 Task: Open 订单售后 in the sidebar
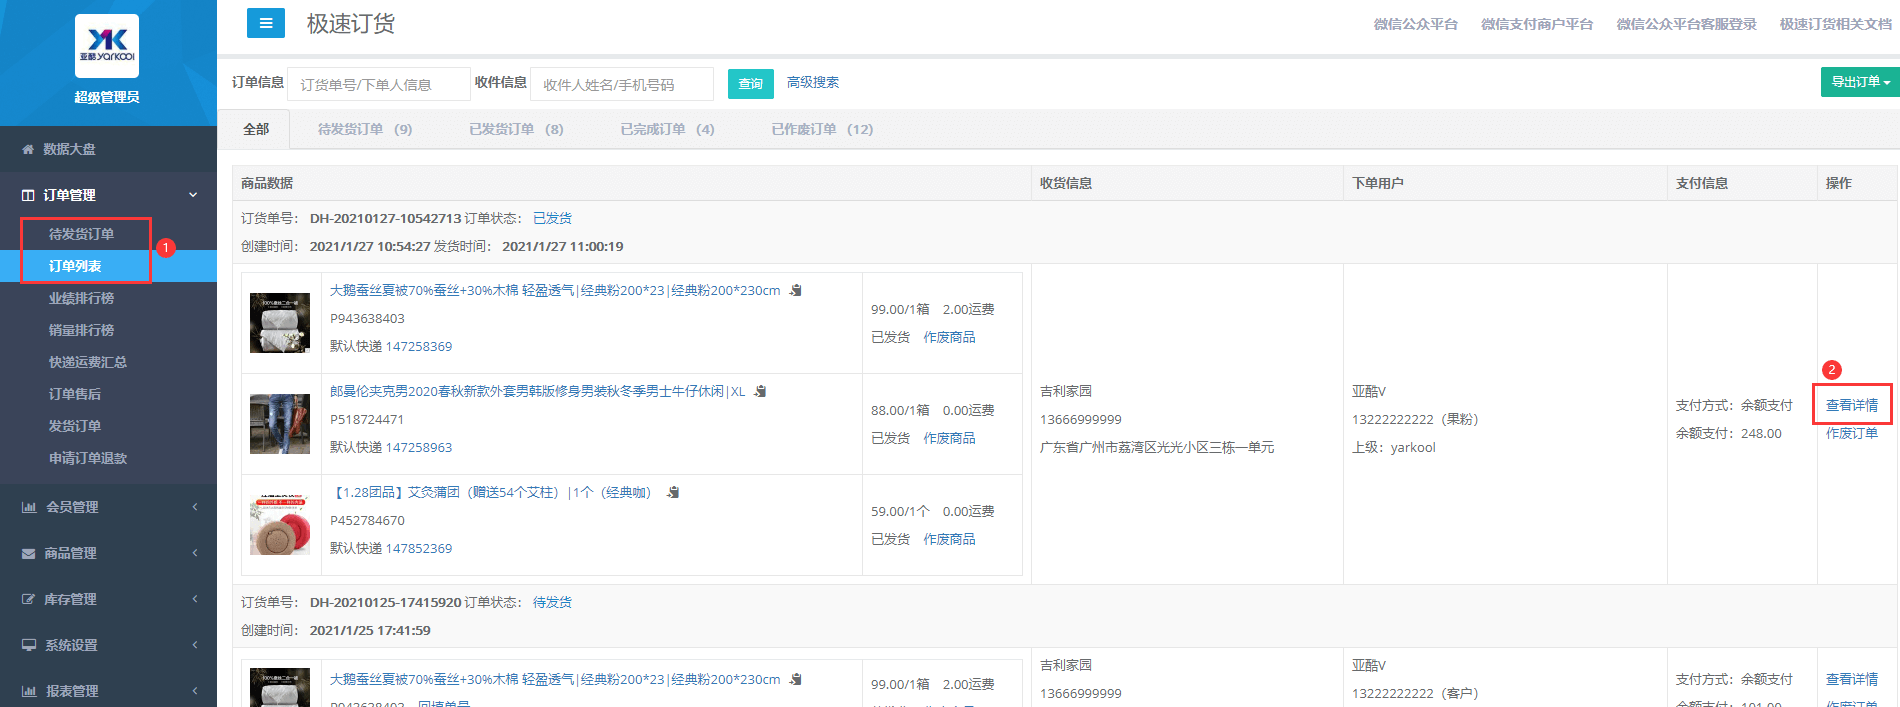pos(75,394)
